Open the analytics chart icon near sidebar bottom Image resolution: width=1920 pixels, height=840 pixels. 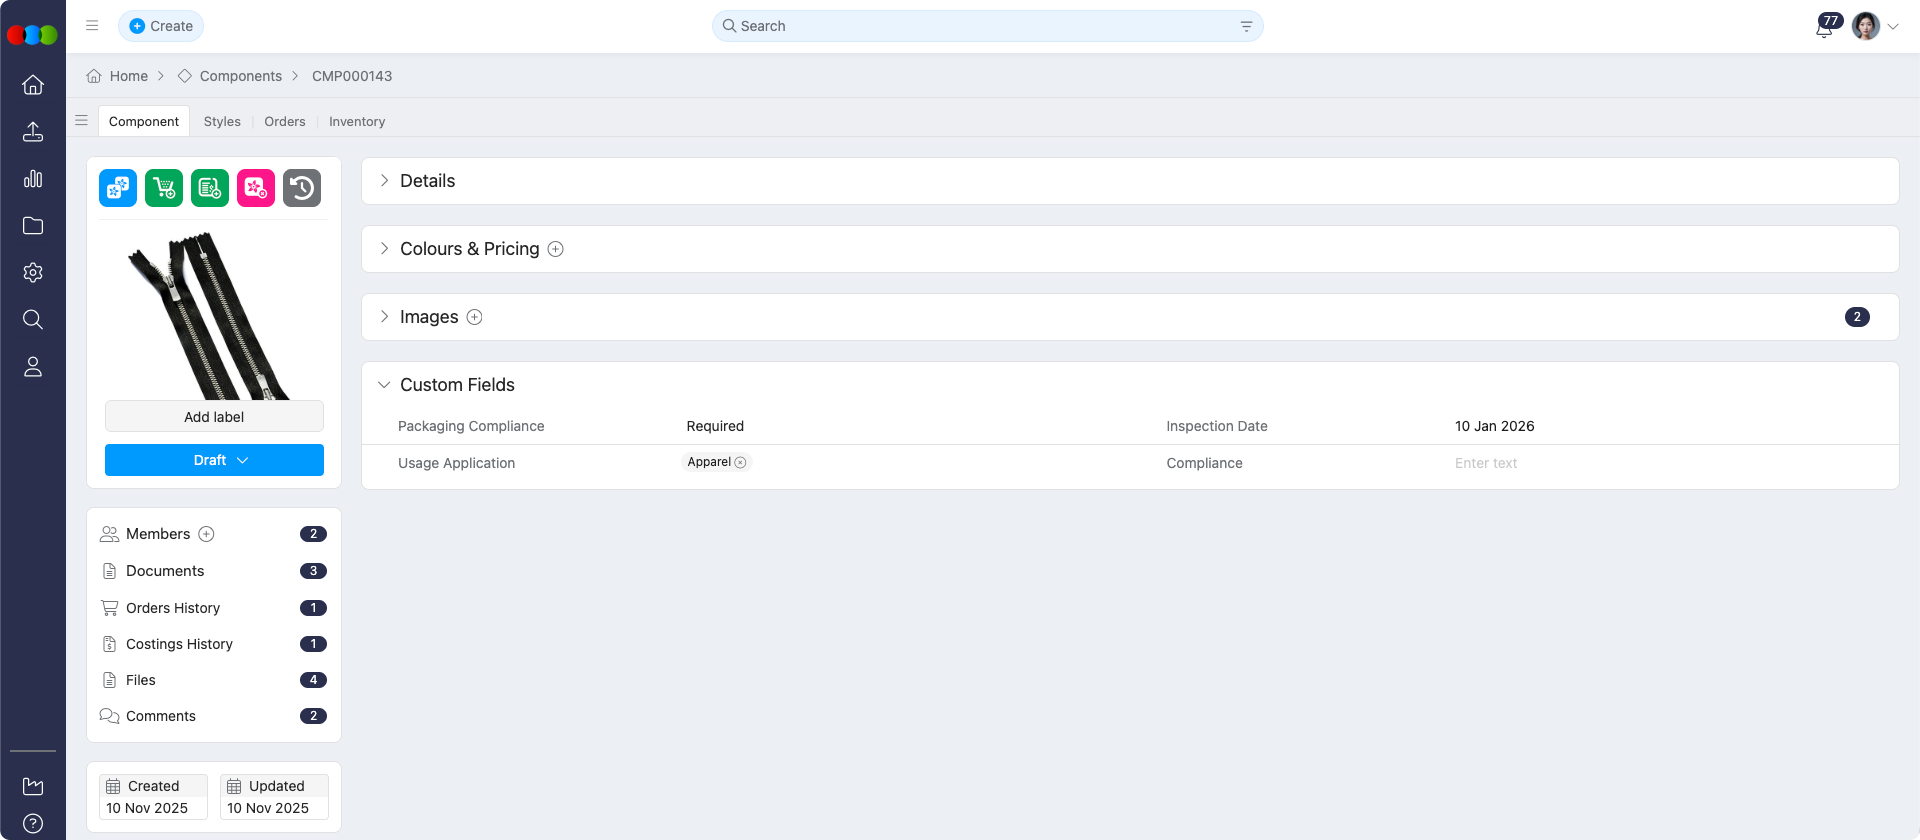33,786
